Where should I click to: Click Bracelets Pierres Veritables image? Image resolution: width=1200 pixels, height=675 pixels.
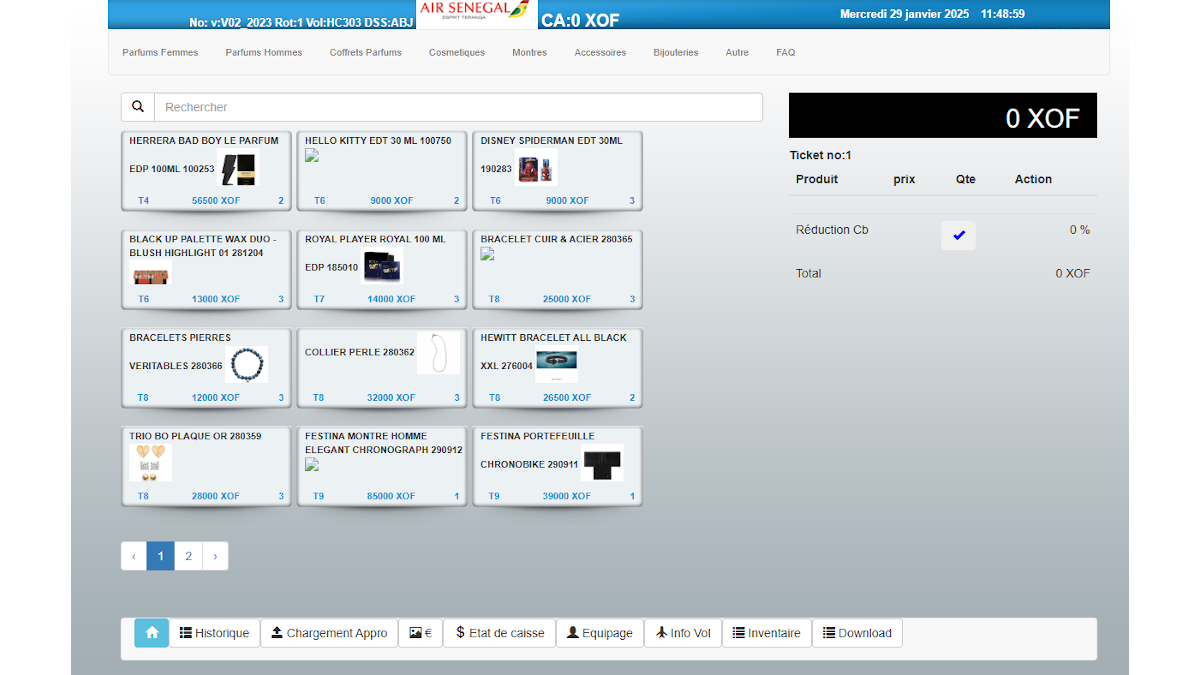click(x=247, y=365)
